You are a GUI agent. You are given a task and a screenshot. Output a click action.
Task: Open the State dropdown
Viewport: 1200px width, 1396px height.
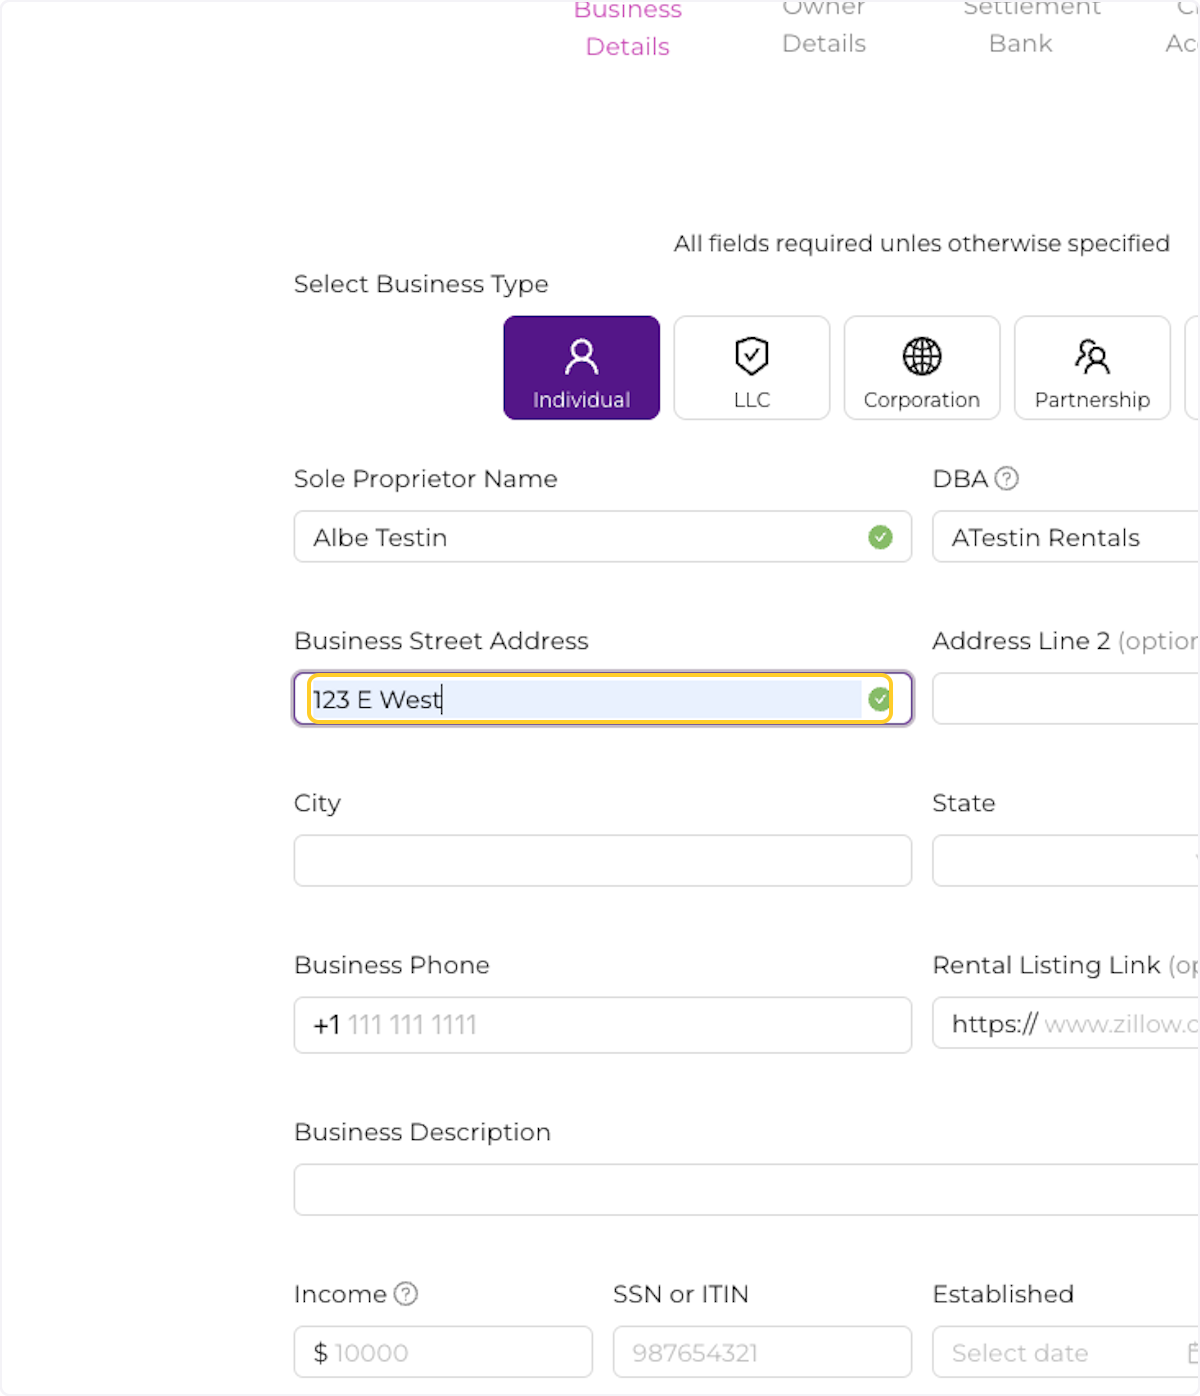pos(1066,861)
